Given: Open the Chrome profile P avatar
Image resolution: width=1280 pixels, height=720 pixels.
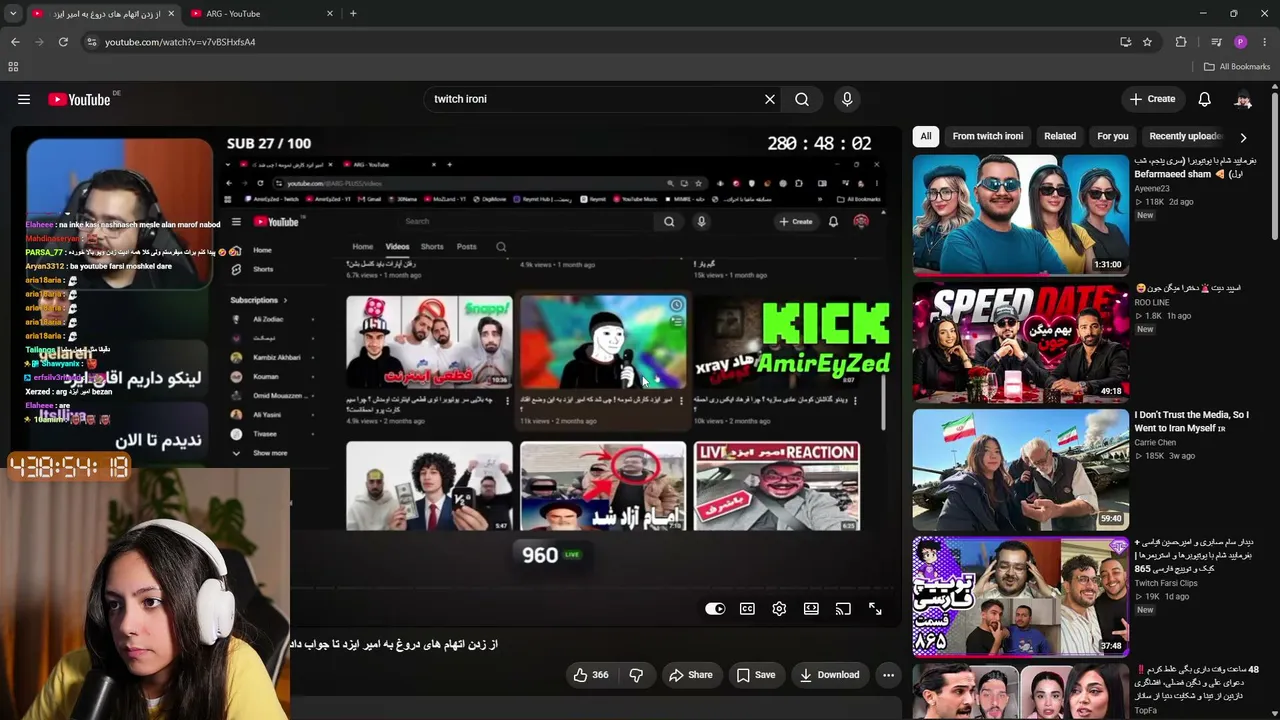Looking at the screenshot, I should (x=1240, y=42).
